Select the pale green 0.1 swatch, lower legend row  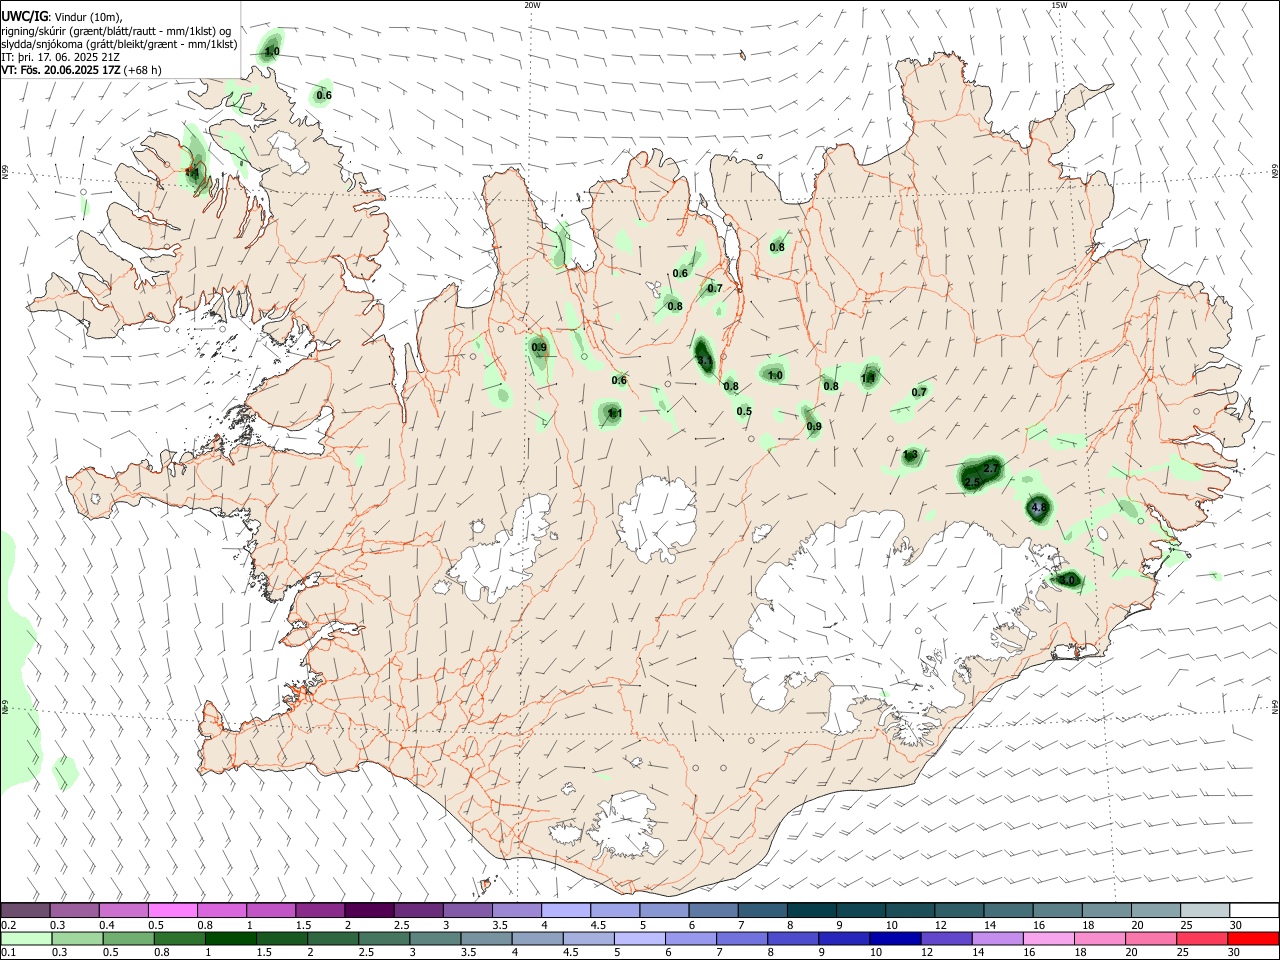coord(26,938)
